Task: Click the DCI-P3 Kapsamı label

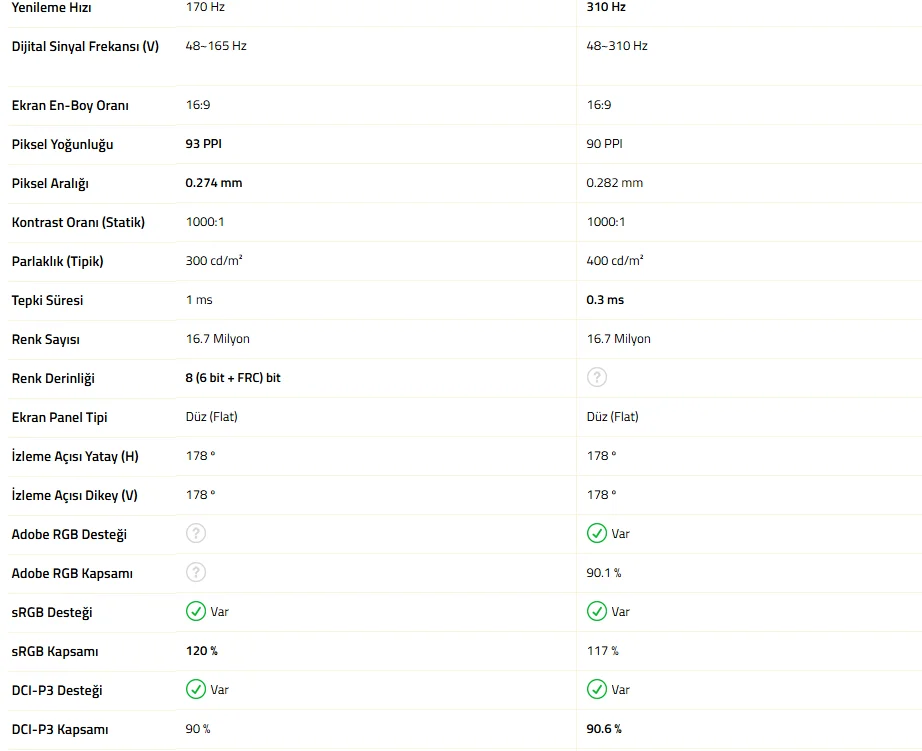Action: click(x=59, y=729)
